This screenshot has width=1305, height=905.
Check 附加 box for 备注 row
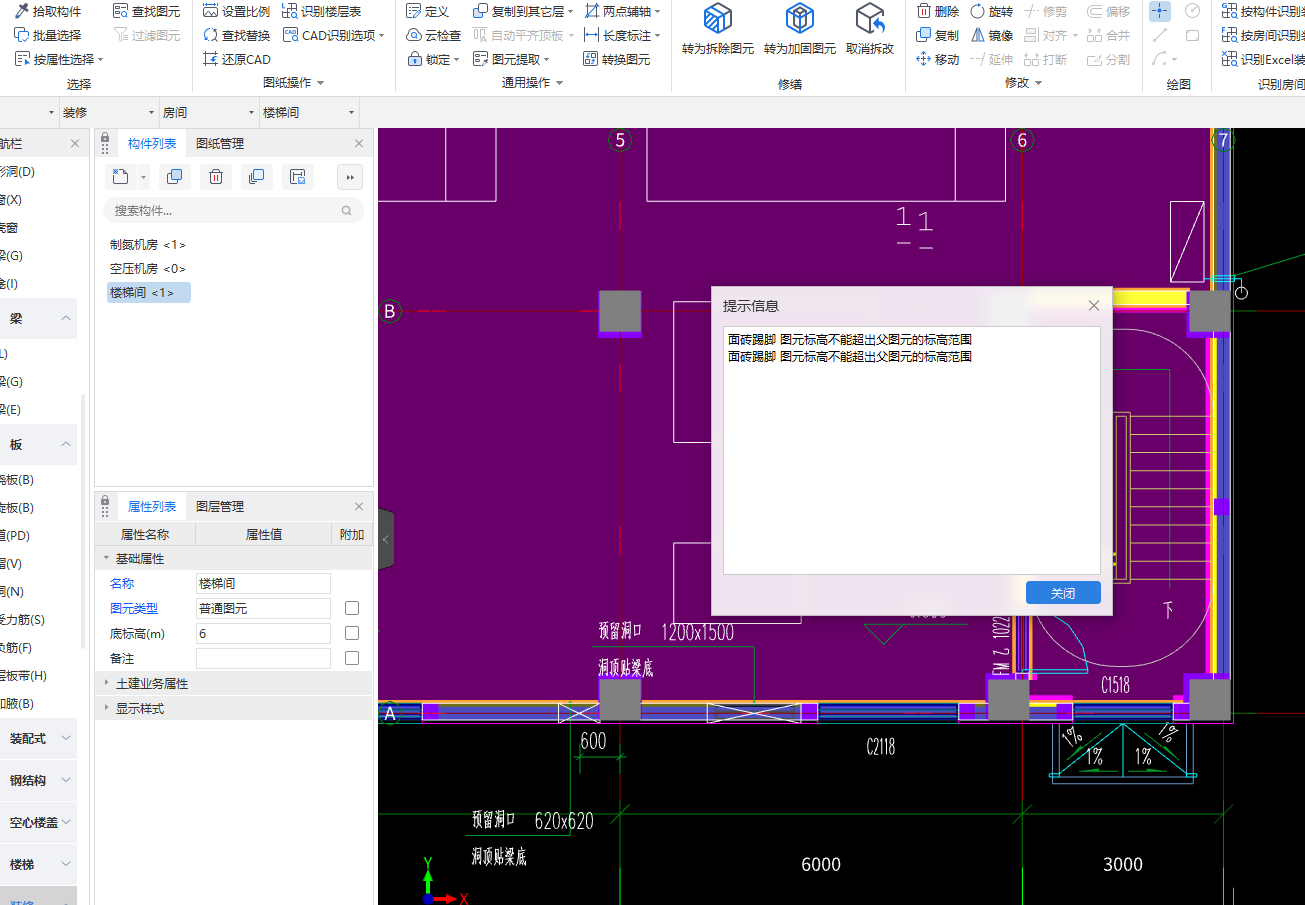tap(352, 658)
